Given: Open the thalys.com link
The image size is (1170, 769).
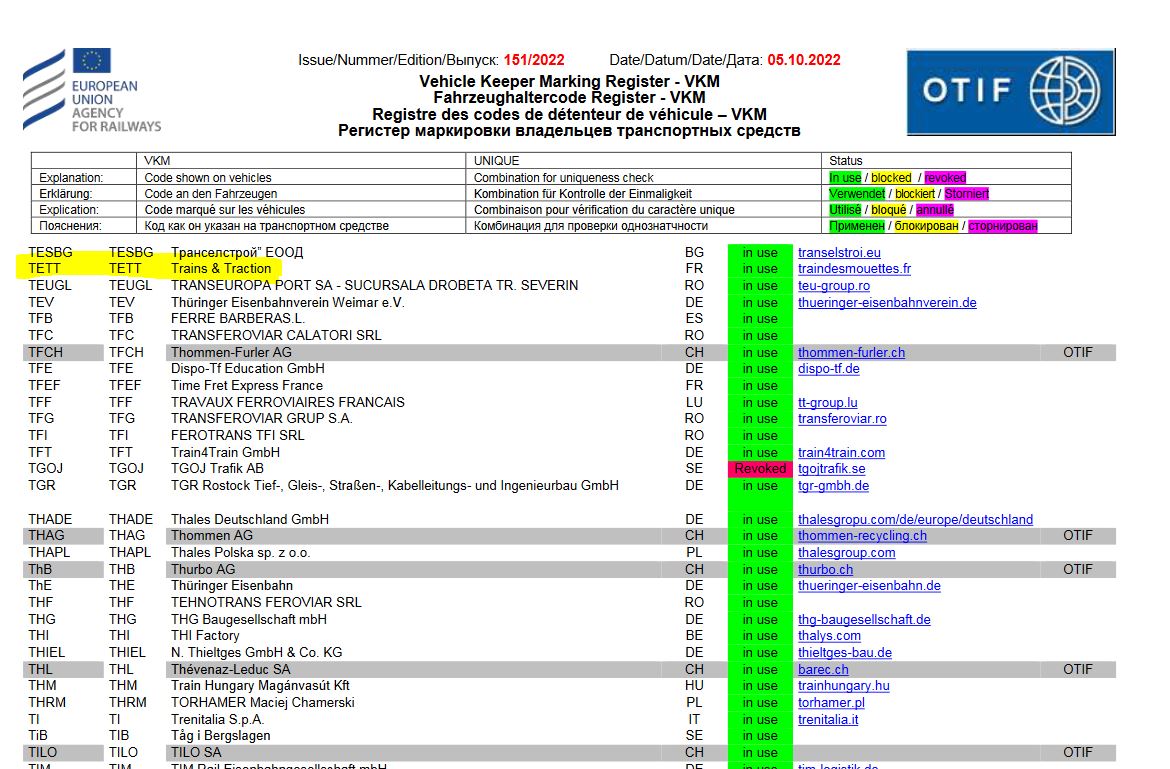Looking at the screenshot, I should (x=829, y=635).
